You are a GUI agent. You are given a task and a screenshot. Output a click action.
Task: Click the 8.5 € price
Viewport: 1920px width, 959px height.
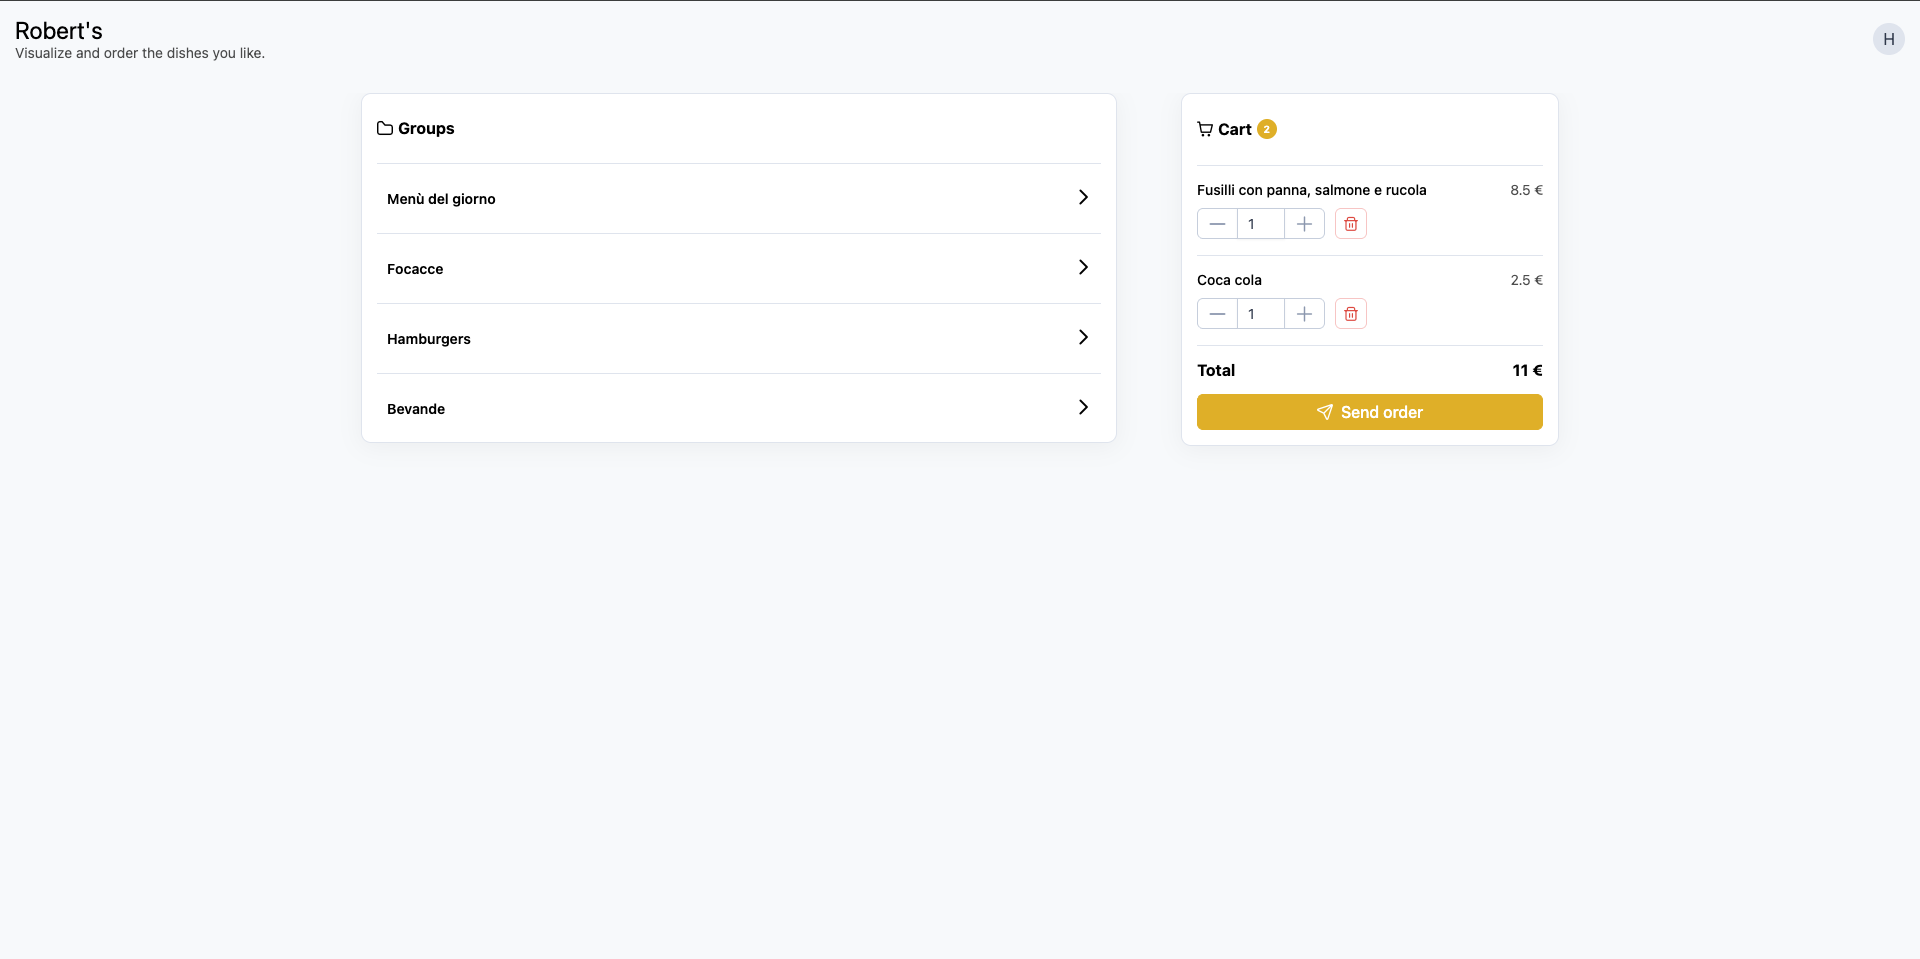(1526, 190)
